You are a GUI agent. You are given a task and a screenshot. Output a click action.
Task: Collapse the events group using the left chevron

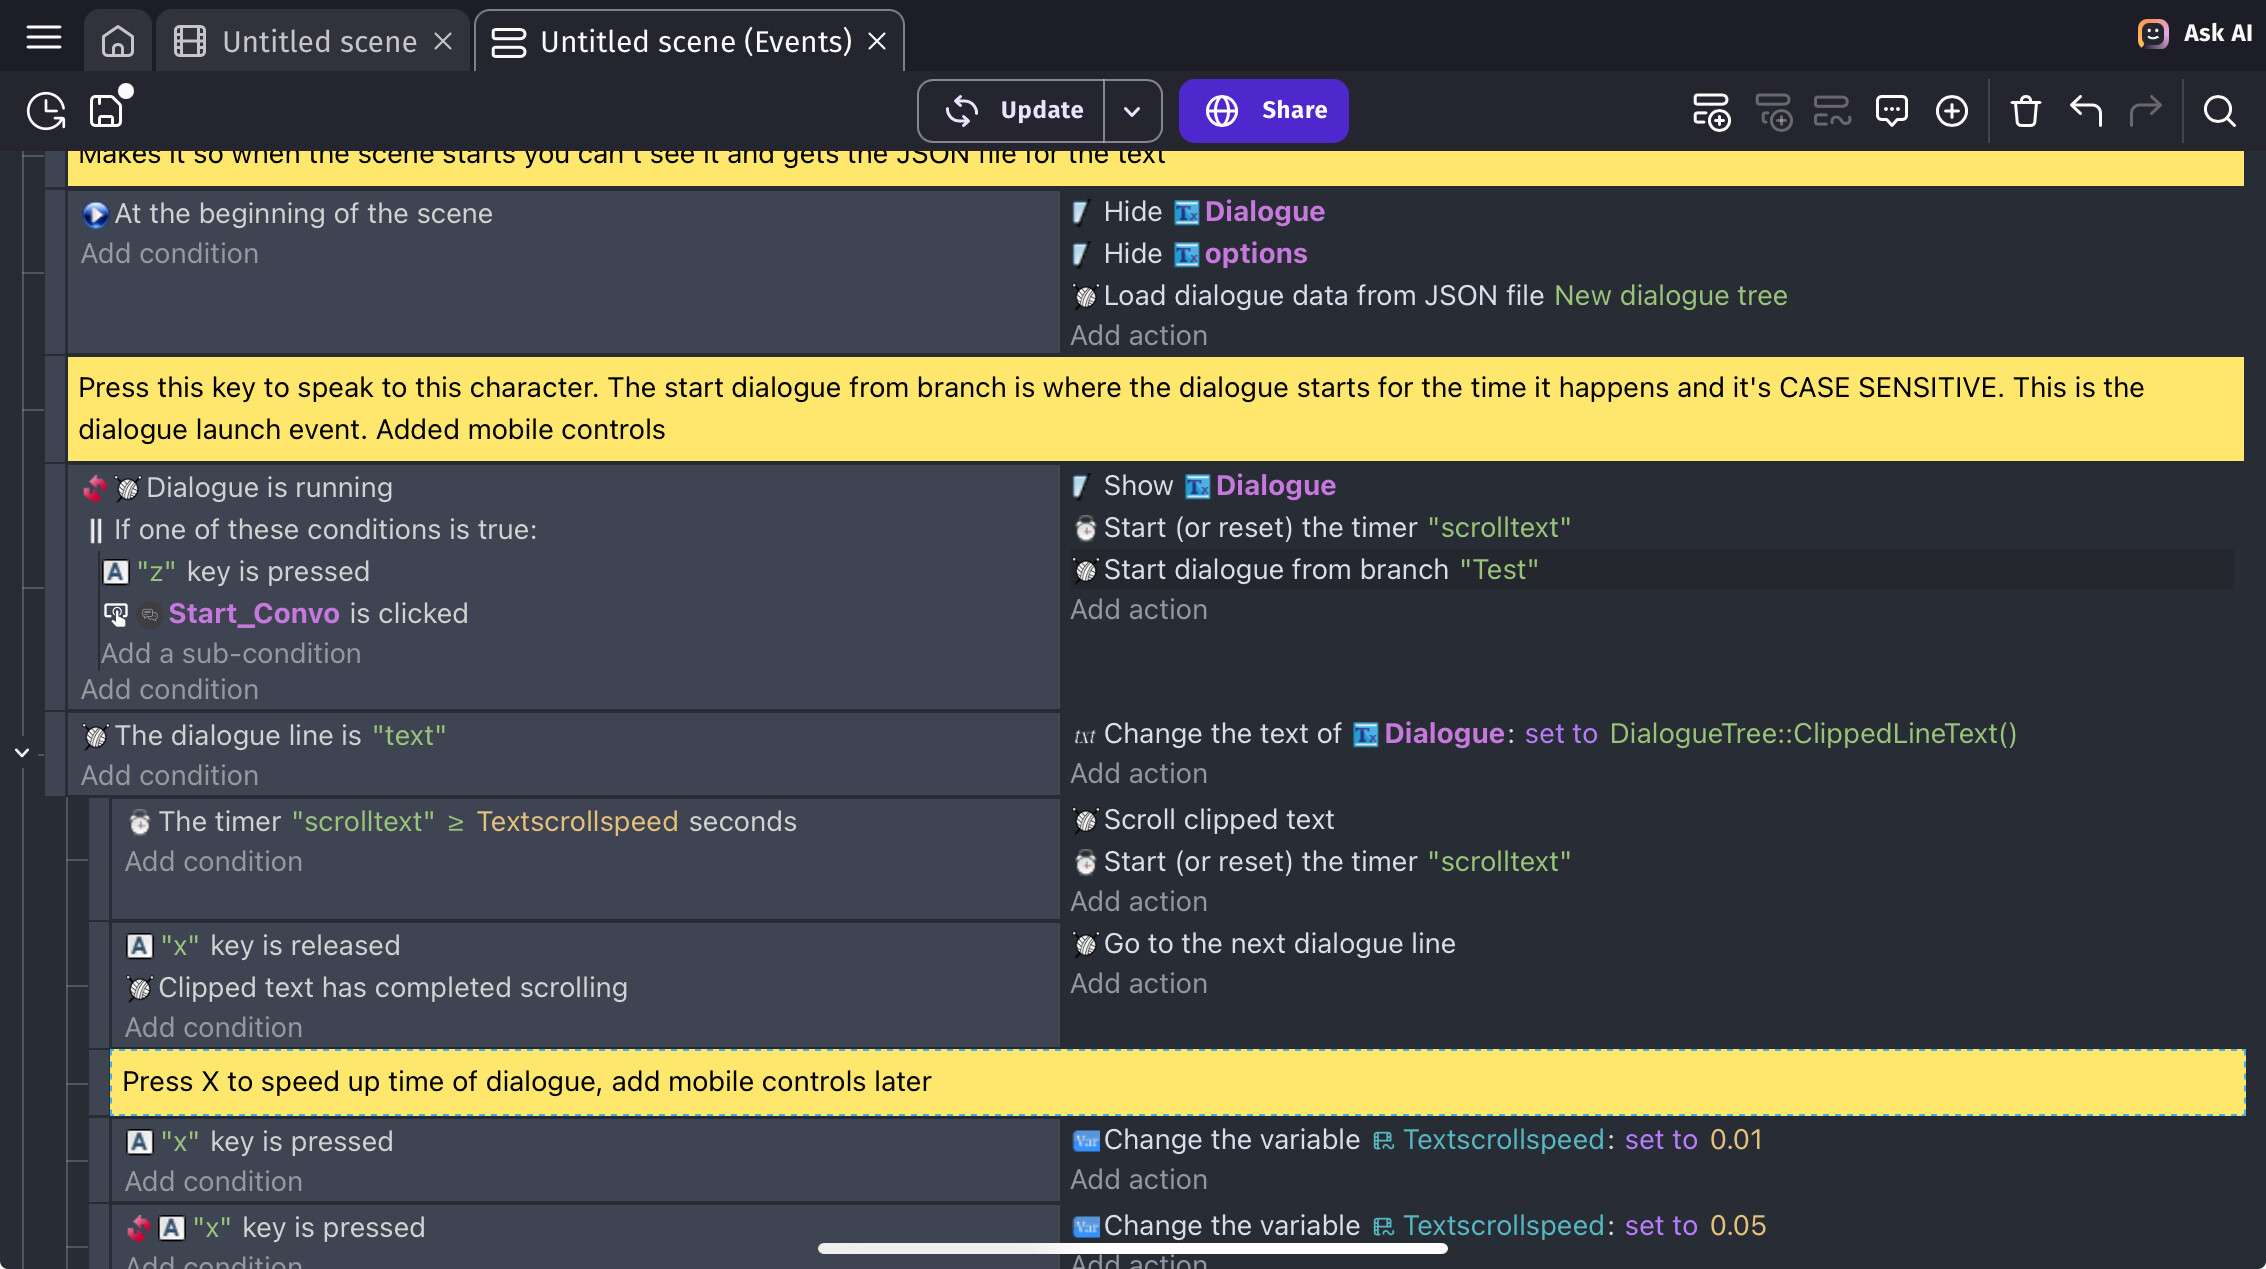(x=21, y=752)
